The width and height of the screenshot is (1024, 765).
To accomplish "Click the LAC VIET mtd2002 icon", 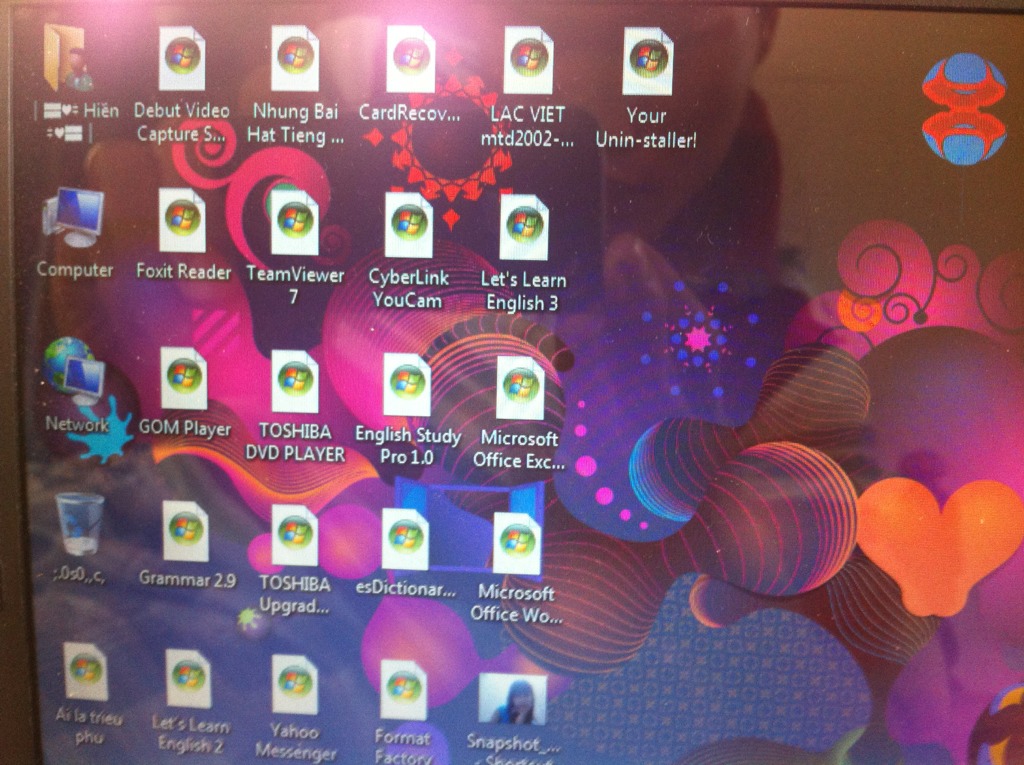I will coord(528,60).
